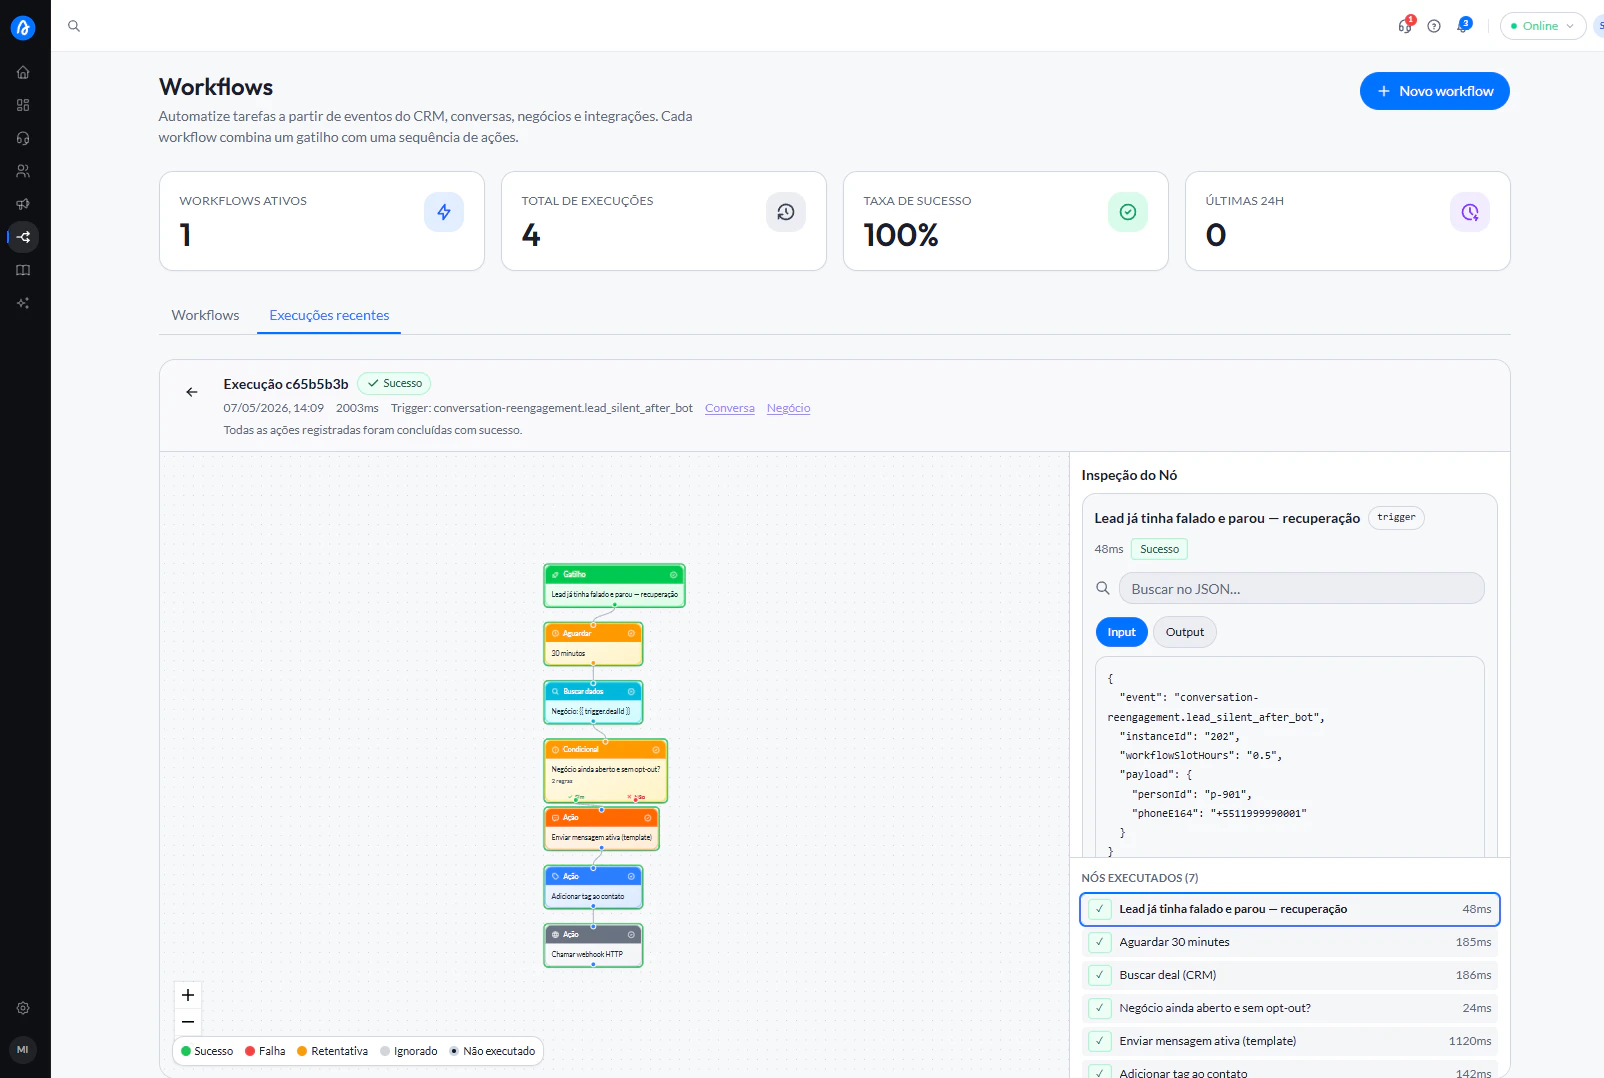Show the Output JSON tab

[x=1185, y=632]
